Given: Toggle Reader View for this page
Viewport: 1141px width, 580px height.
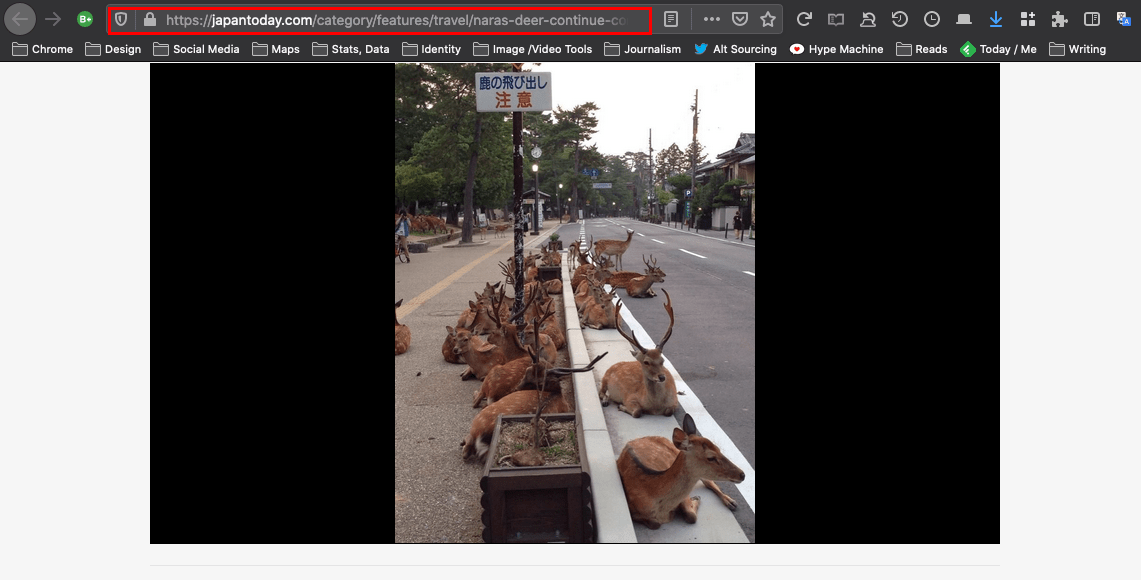Looking at the screenshot, I should [672, 19].
